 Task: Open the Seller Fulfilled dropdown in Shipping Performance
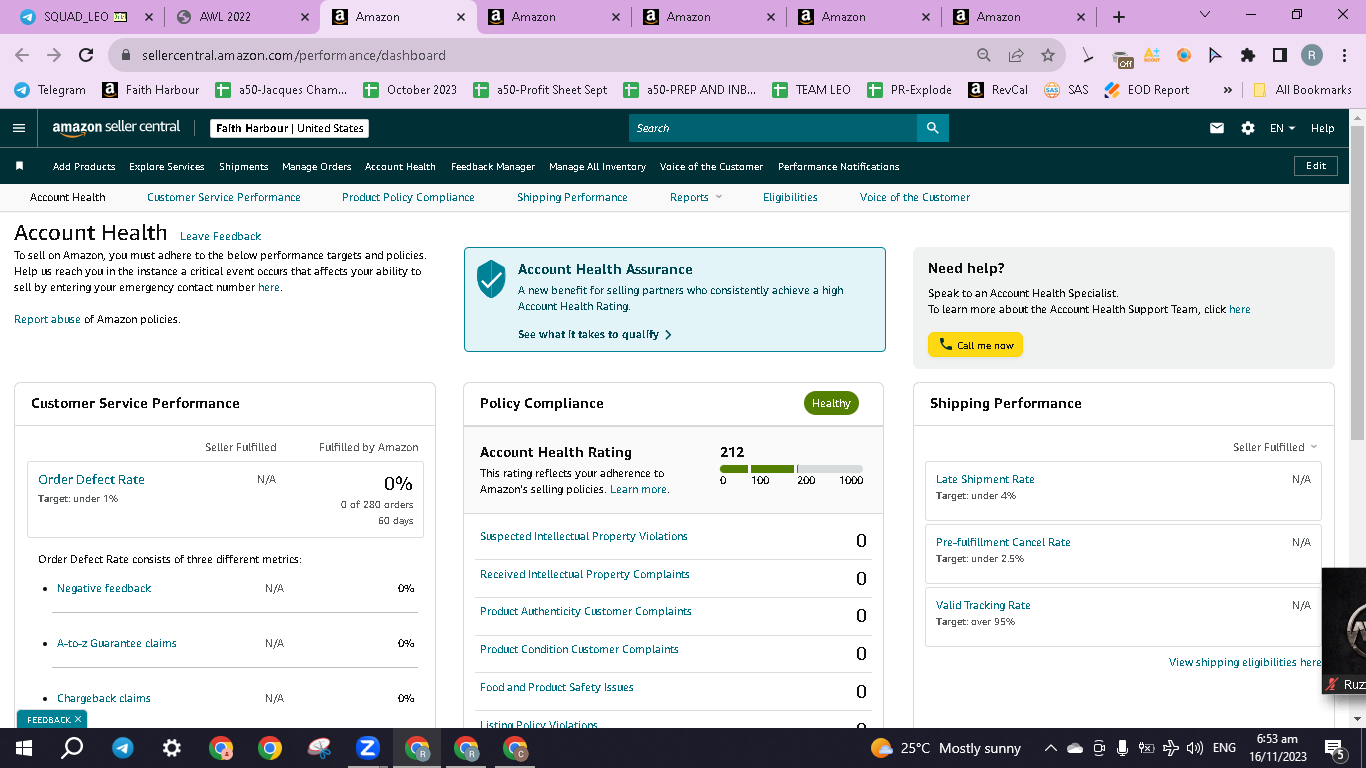[1275, 447]
